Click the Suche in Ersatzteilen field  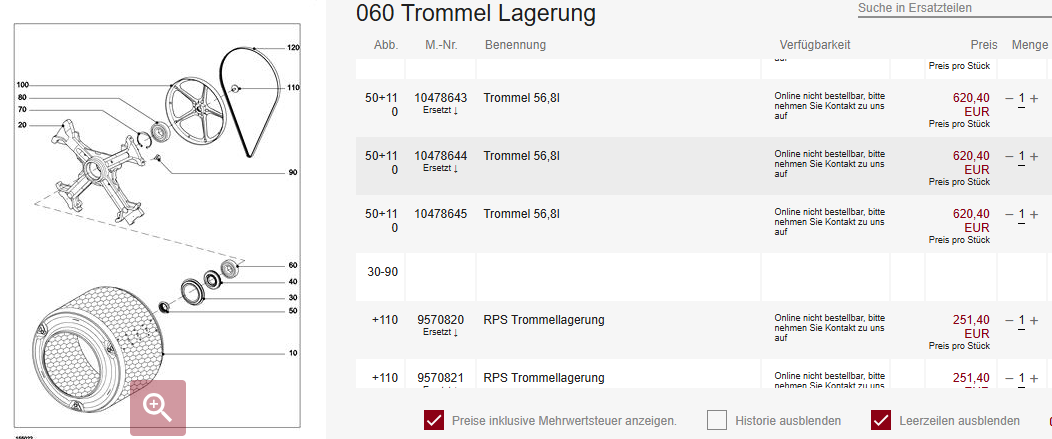[x=954, y=9]
